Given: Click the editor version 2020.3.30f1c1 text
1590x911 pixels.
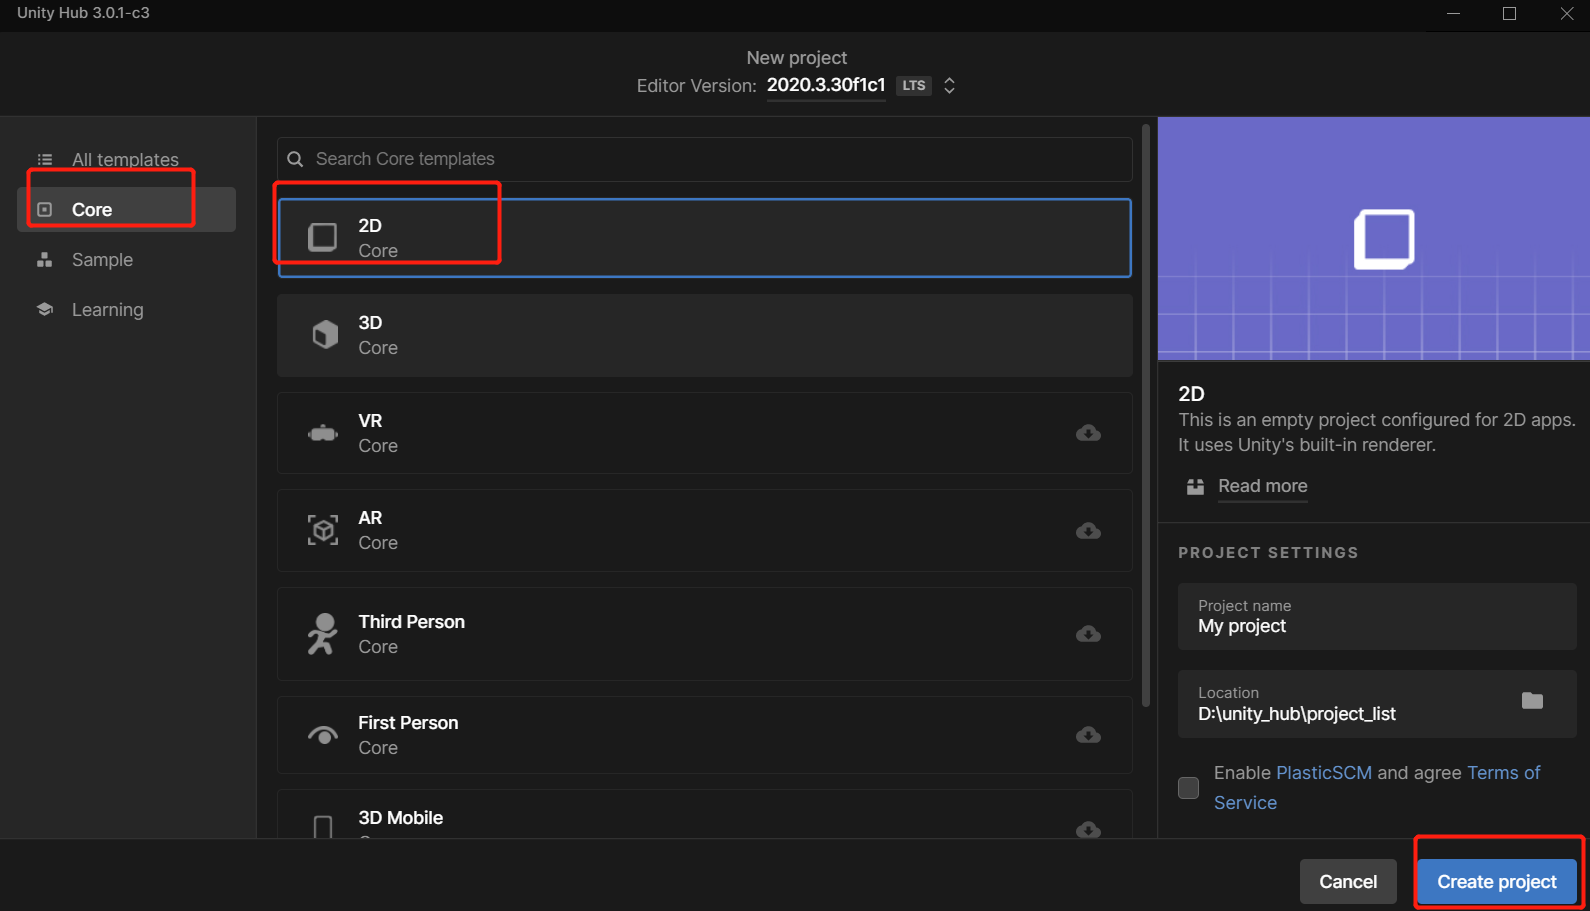Looking at the screenshot, I should [826, 85].
